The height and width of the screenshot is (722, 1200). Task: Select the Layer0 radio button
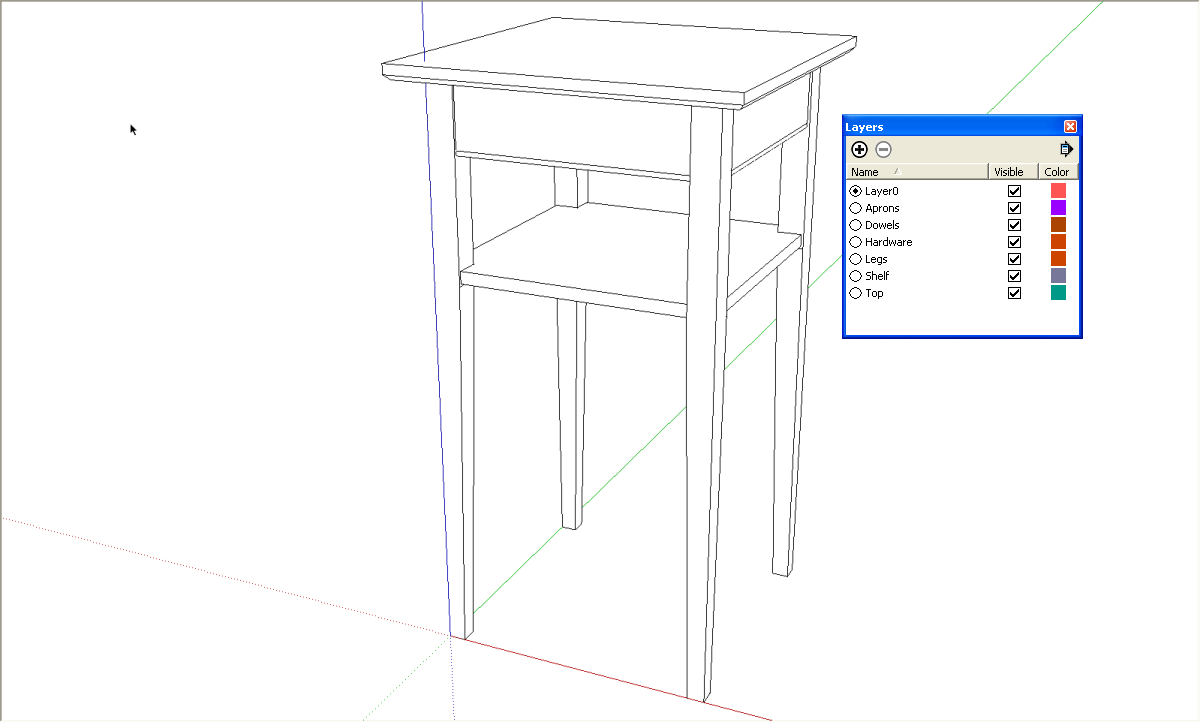point(855,191)
